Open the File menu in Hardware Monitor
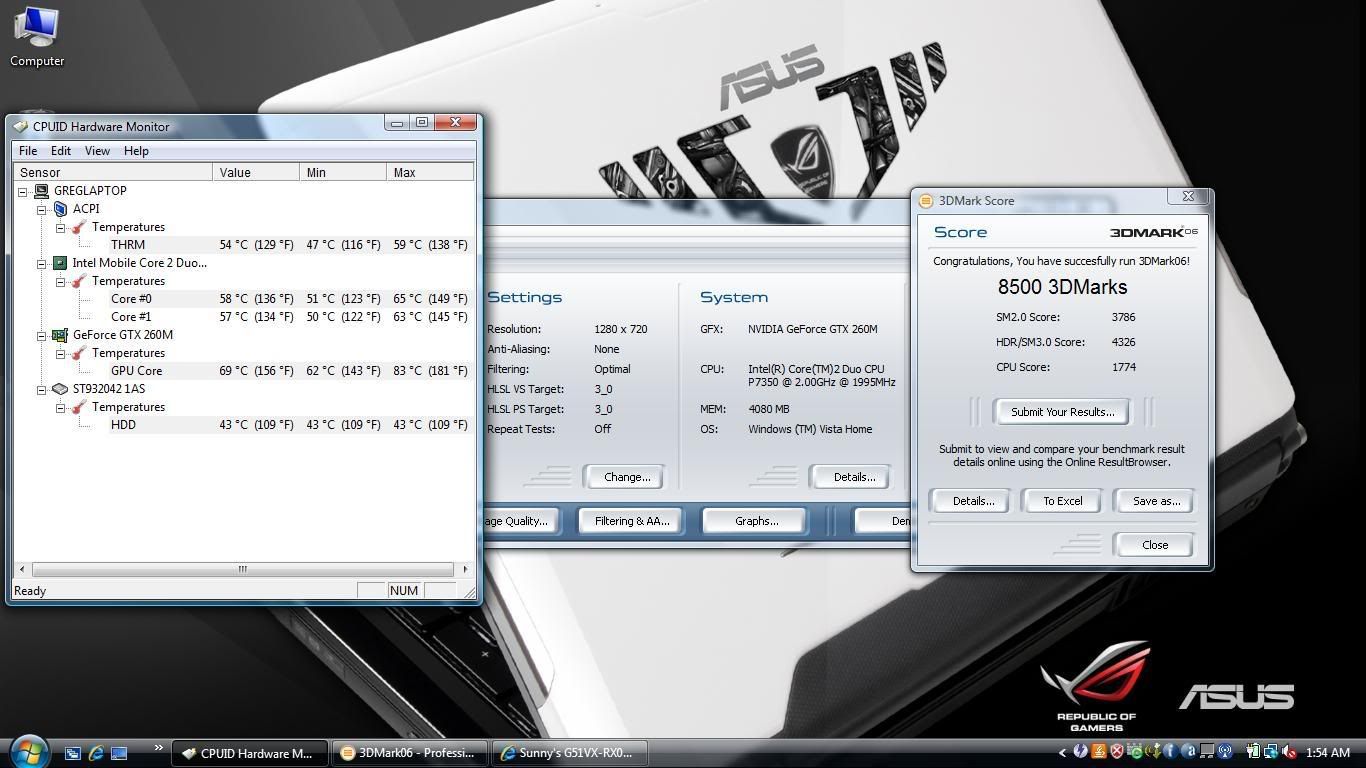The height and width of the screenshot is (768, 1366). coord(28,151)
